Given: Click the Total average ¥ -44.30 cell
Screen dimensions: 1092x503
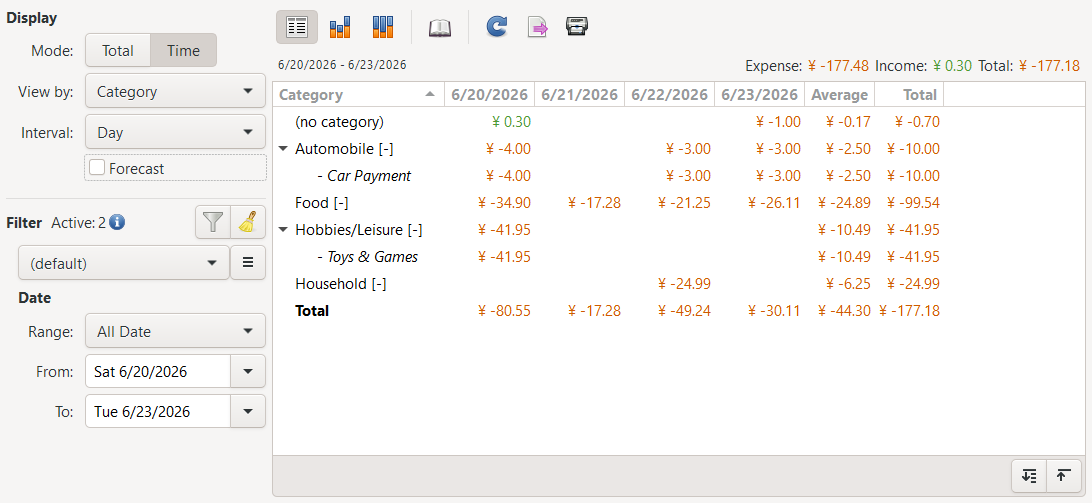Looking at the screenshot, I should tap(844, 311).
